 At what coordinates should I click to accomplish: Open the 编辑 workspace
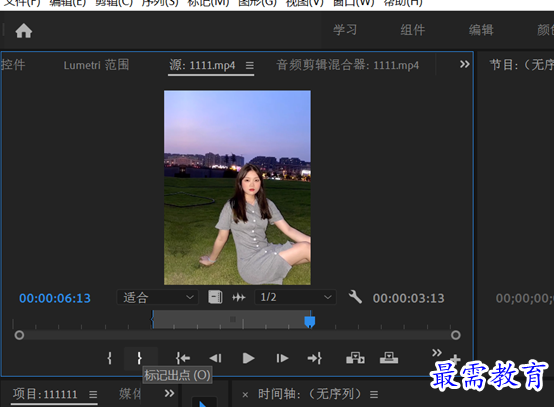[x=481, y=30]
